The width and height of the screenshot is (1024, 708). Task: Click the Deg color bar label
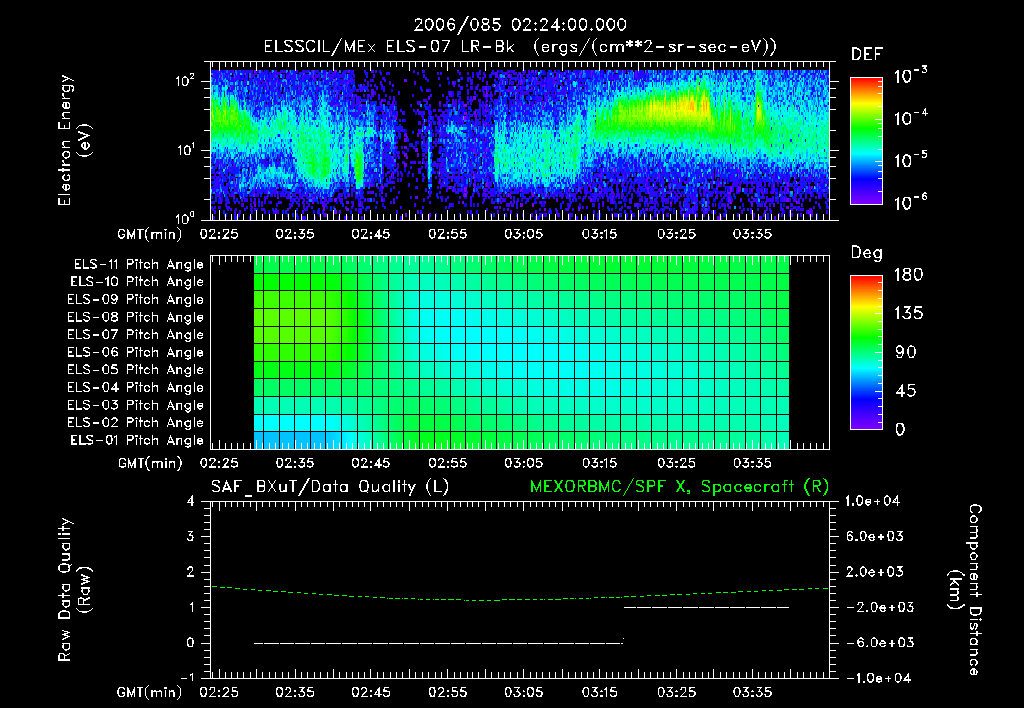click(x=867, y=253)
